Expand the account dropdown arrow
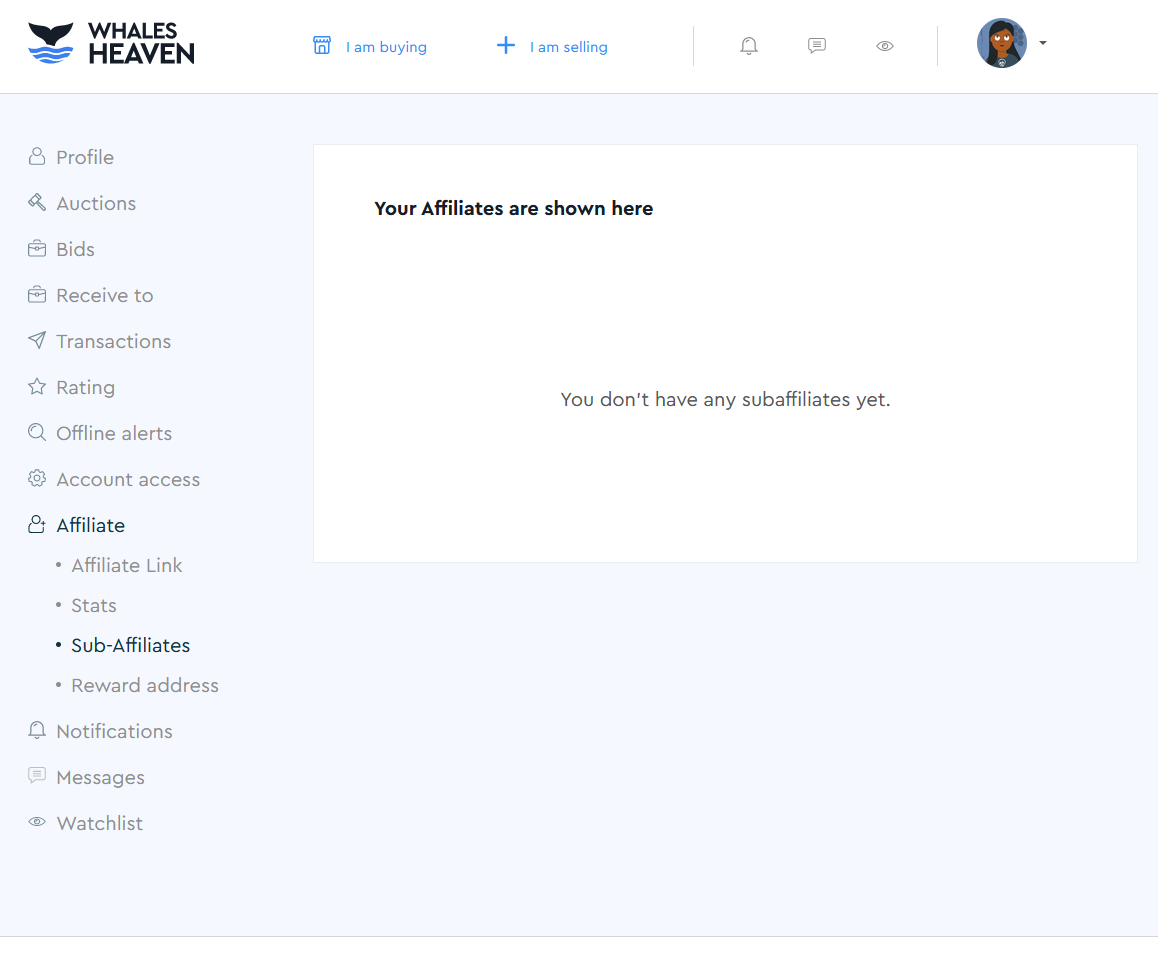1158x954 pixels. click(x=1043, y=43)
